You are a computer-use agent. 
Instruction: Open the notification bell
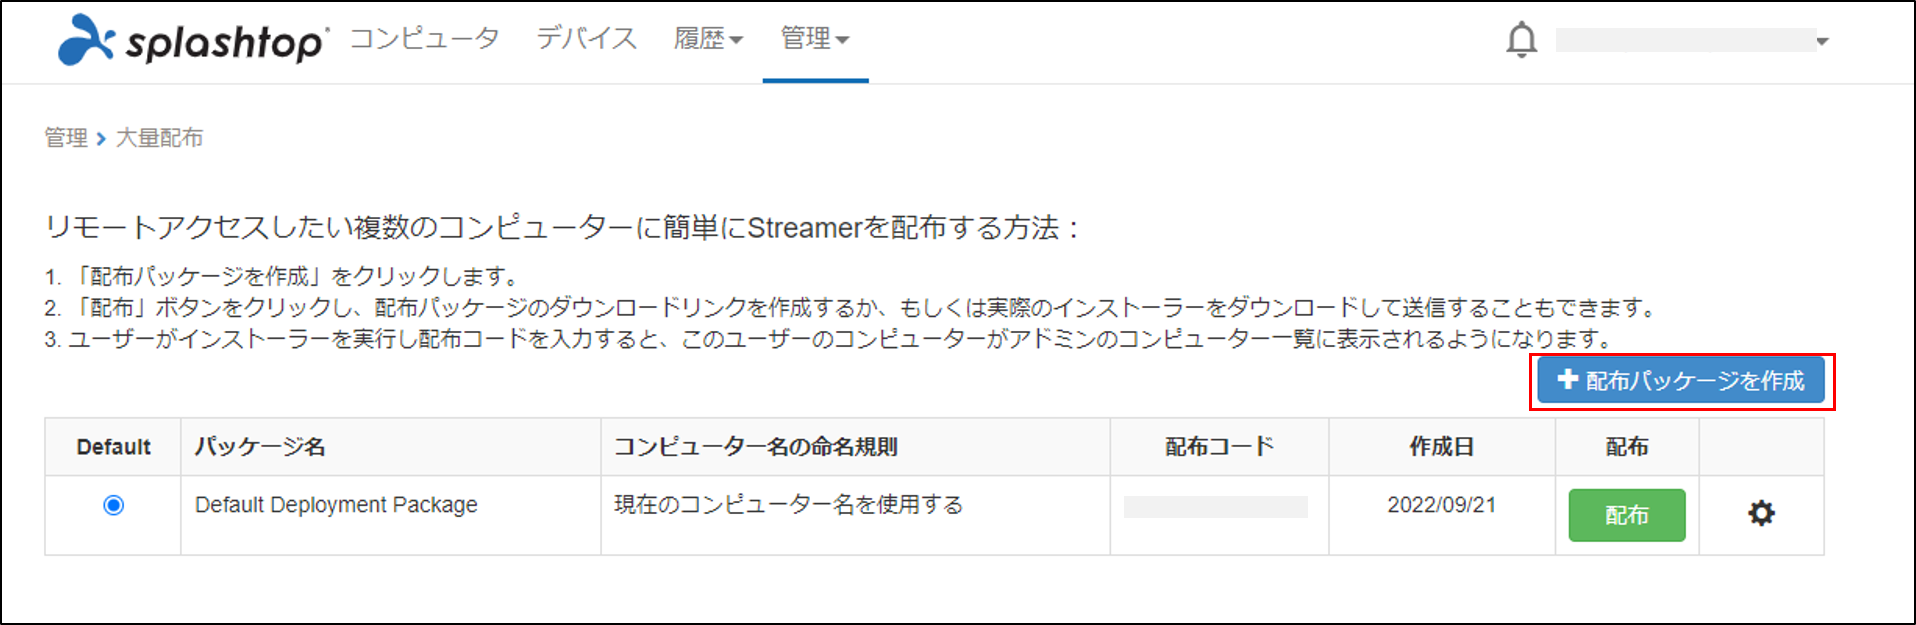click(1521, 40)
